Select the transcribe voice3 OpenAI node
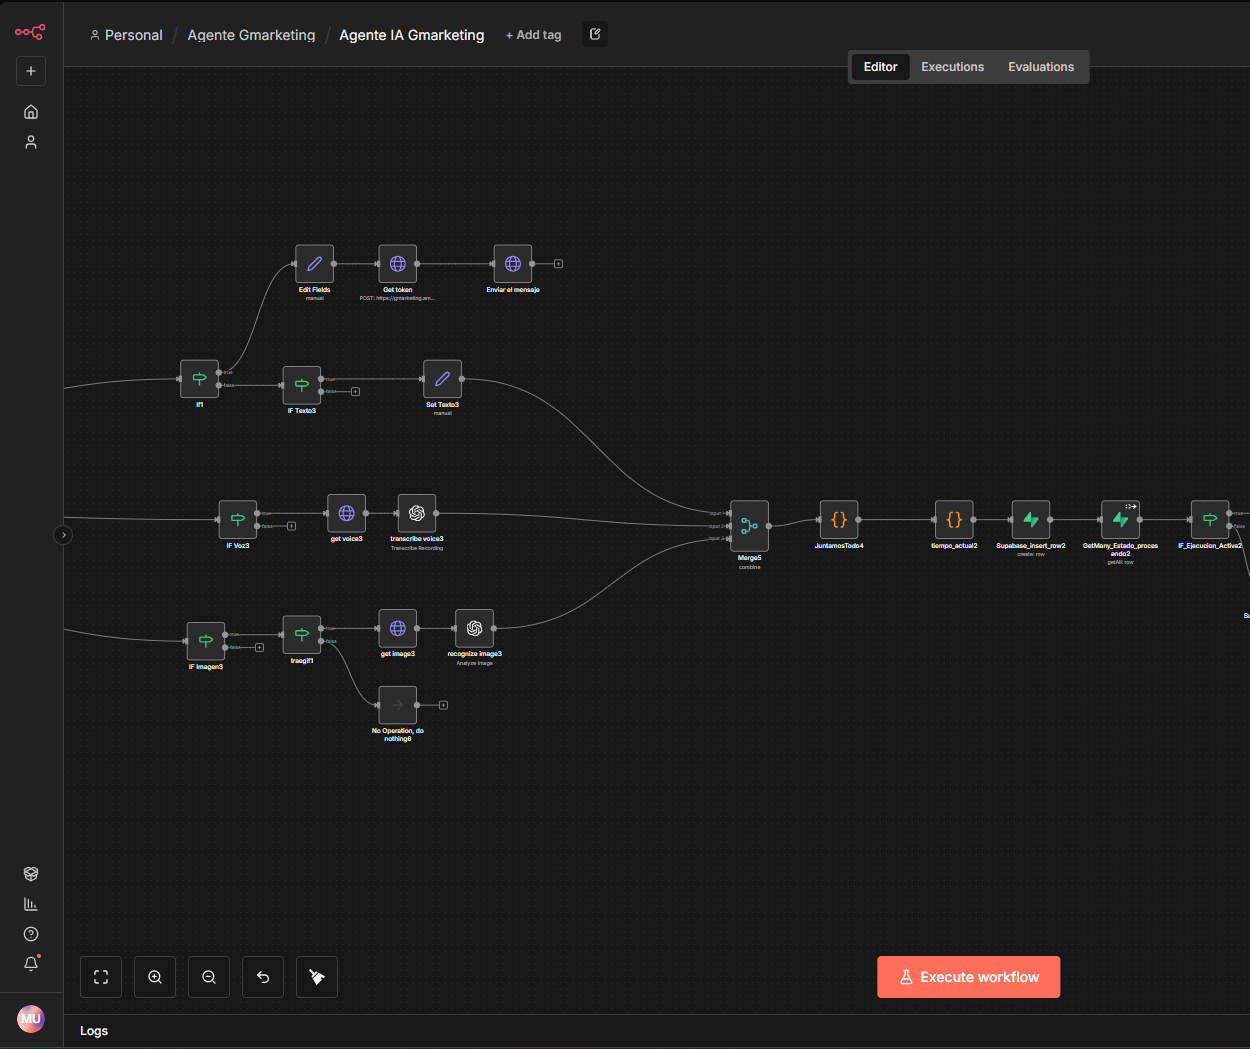The height and width of the screenshot is (1049, 1250). click(417, 513)
